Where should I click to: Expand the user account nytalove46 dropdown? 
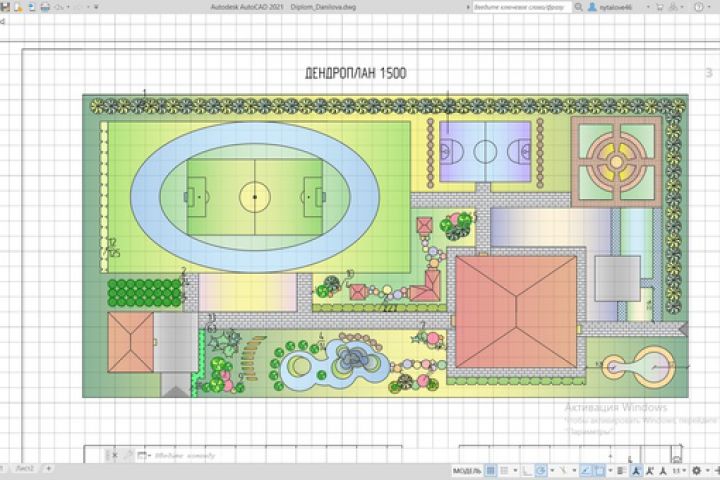tap(648, 7)
